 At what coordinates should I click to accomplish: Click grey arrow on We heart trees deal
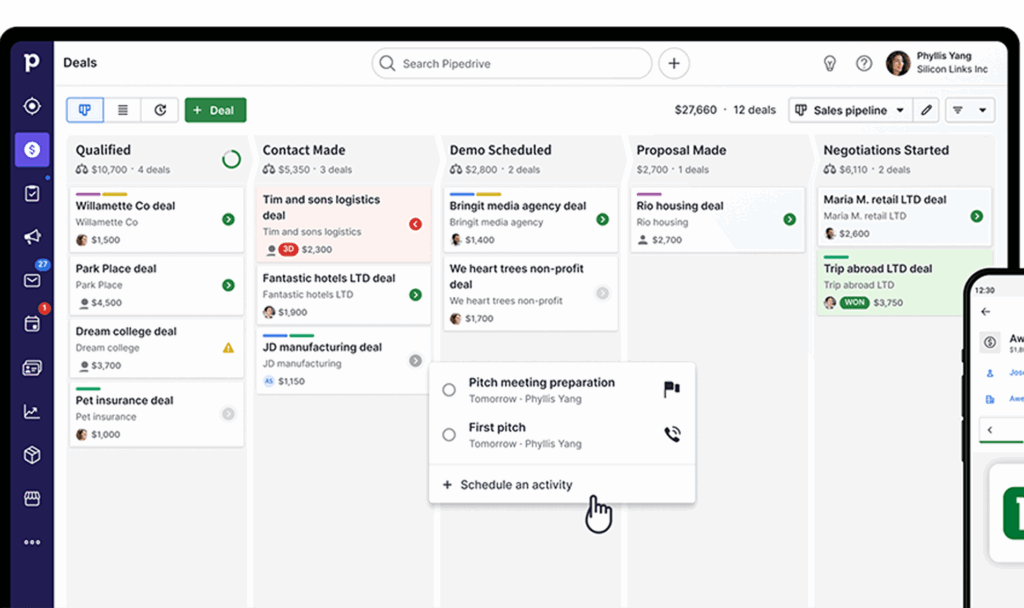point(602,293)
